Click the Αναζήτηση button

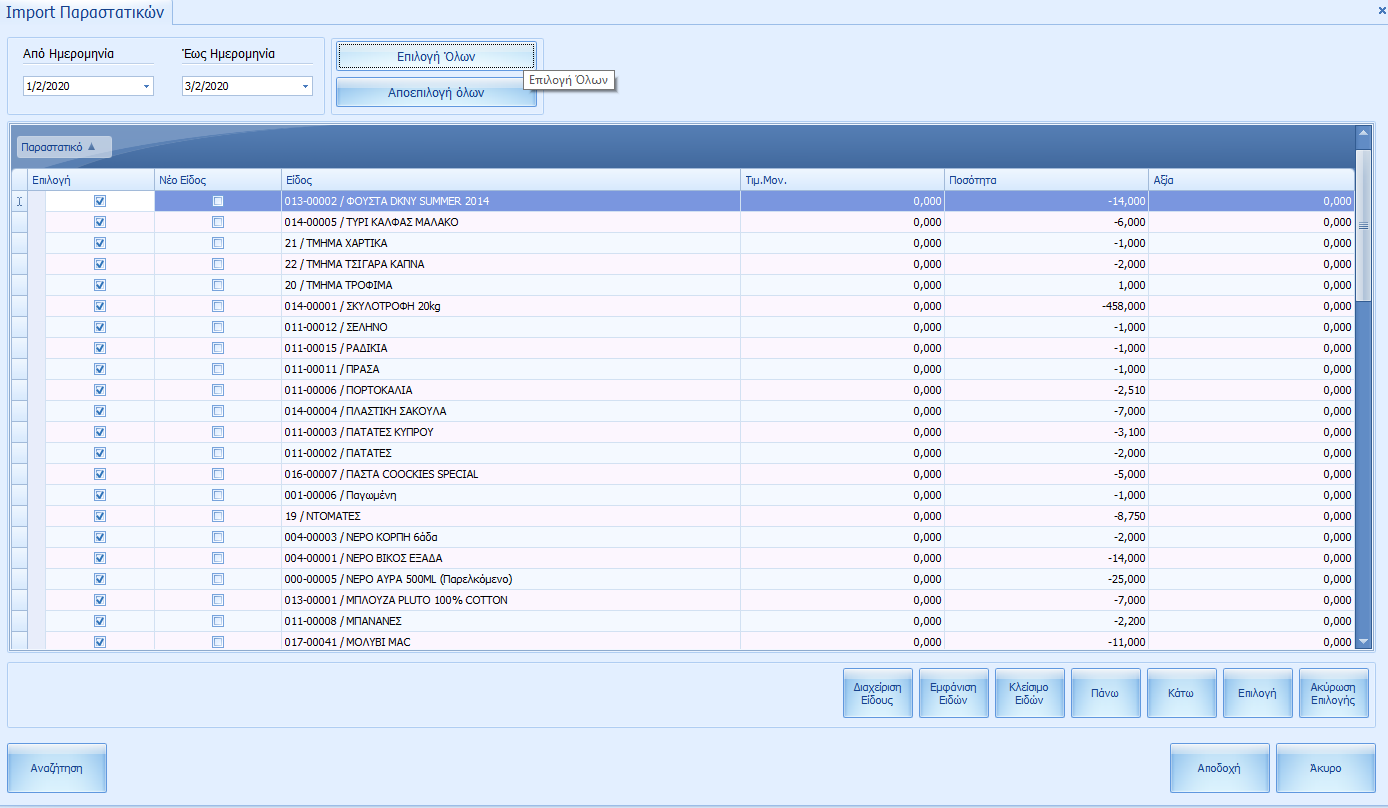tap(57, 769)
